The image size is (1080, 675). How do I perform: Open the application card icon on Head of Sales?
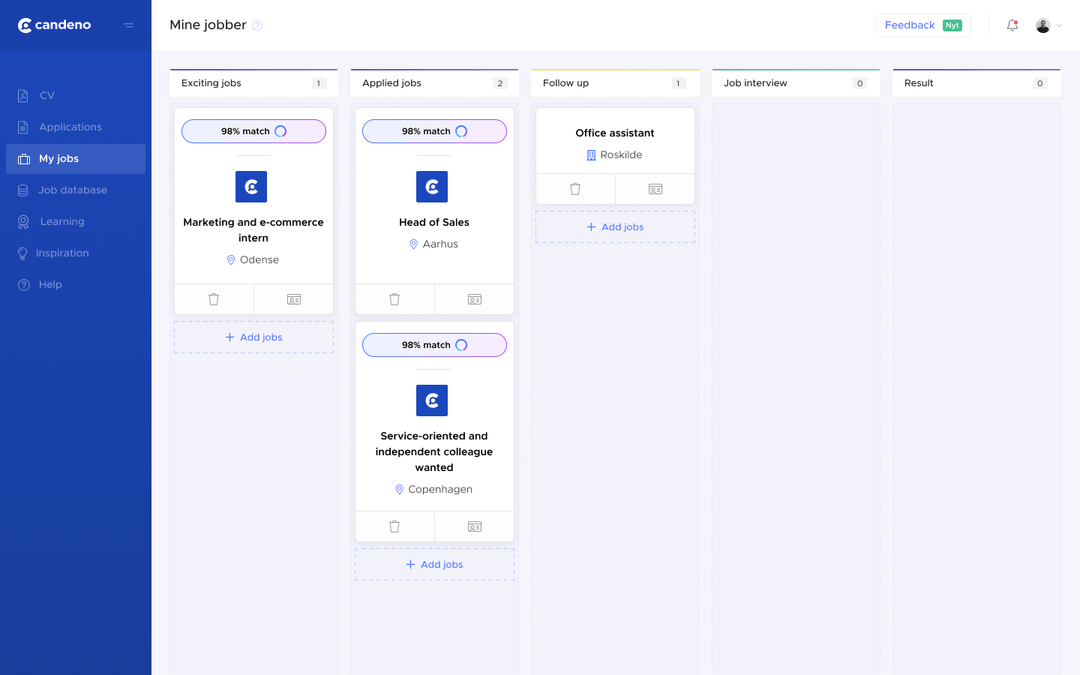point(474,298)
